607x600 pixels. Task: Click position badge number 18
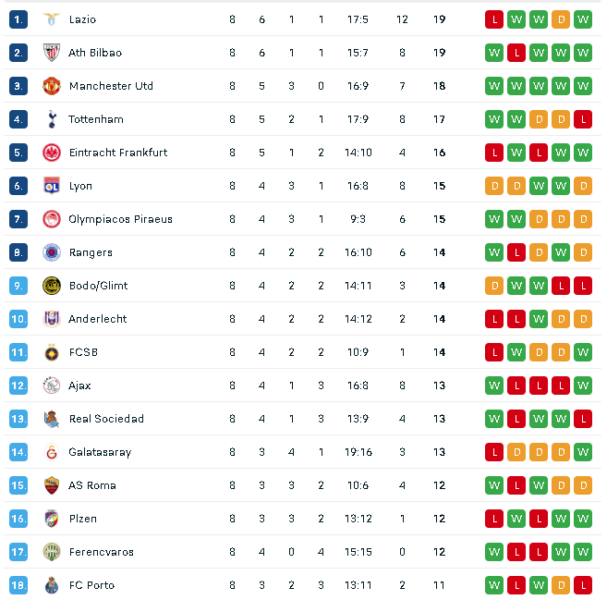pyautogui.click(x=18, y=585)
